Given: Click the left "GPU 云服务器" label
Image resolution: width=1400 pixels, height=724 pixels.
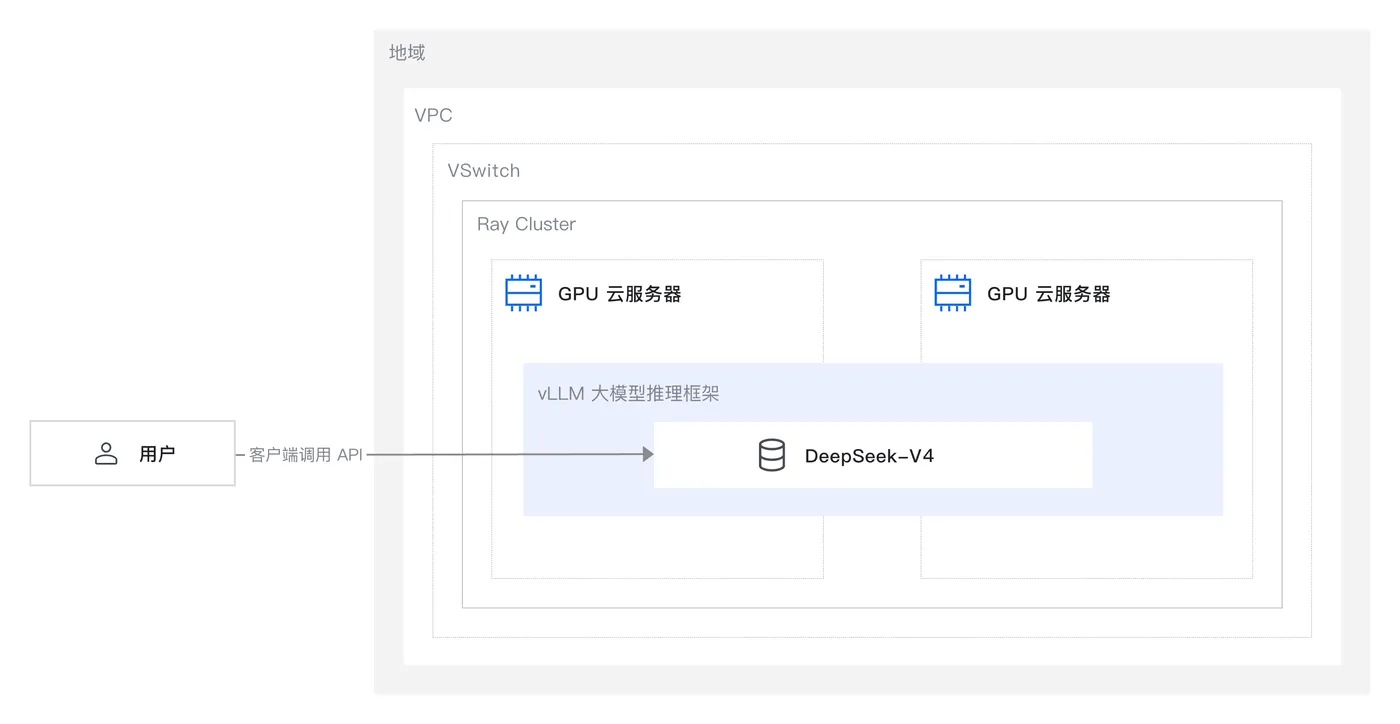Looking at the screenshot, I should click(x=620, y=294).
